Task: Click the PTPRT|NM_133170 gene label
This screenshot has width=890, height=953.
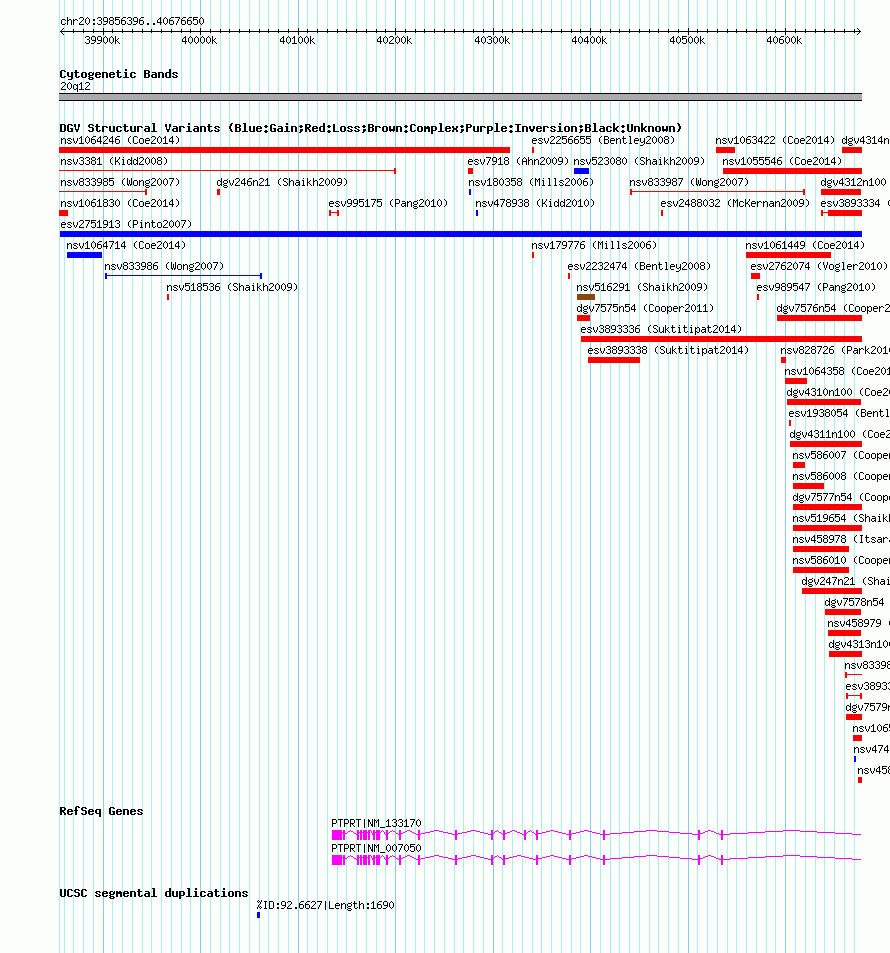Action: pos(376,823)
